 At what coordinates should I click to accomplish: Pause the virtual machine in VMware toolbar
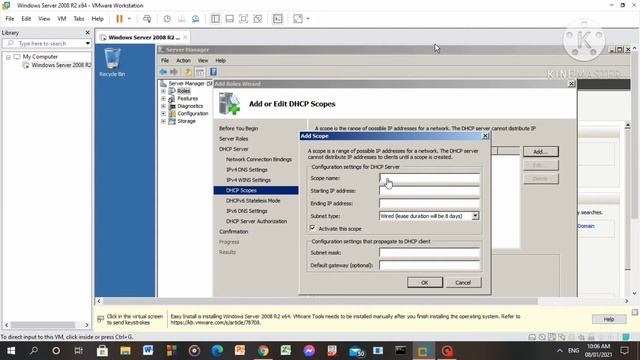point(119,19)
